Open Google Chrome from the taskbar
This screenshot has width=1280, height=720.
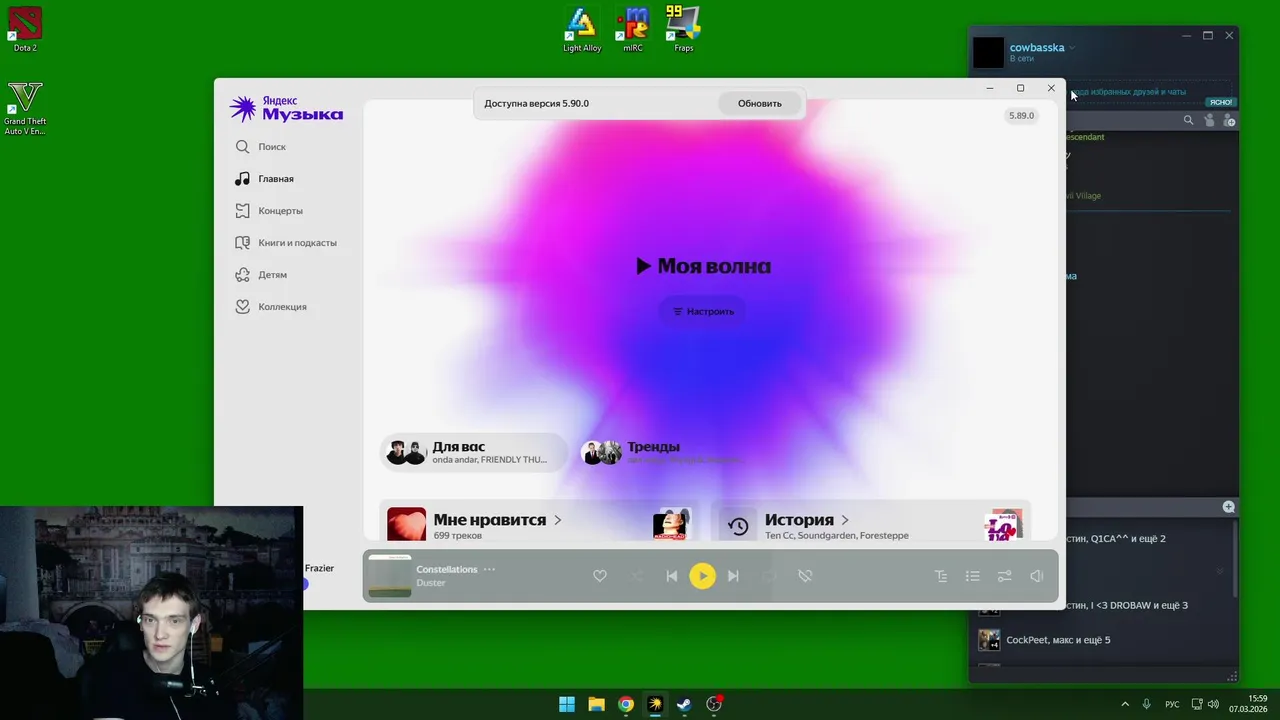coord(625,704)
